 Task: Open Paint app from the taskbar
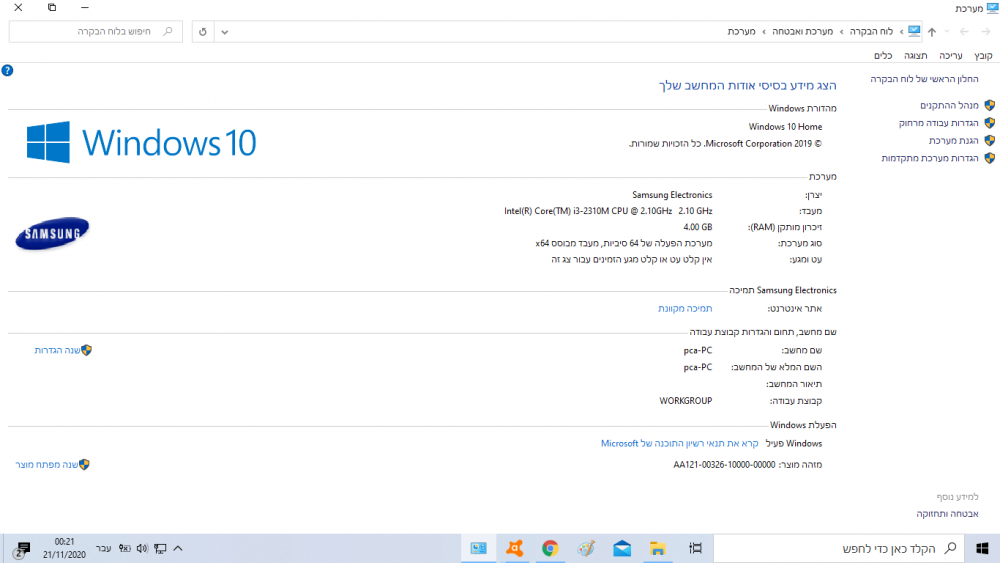click(x=586, y=548)
